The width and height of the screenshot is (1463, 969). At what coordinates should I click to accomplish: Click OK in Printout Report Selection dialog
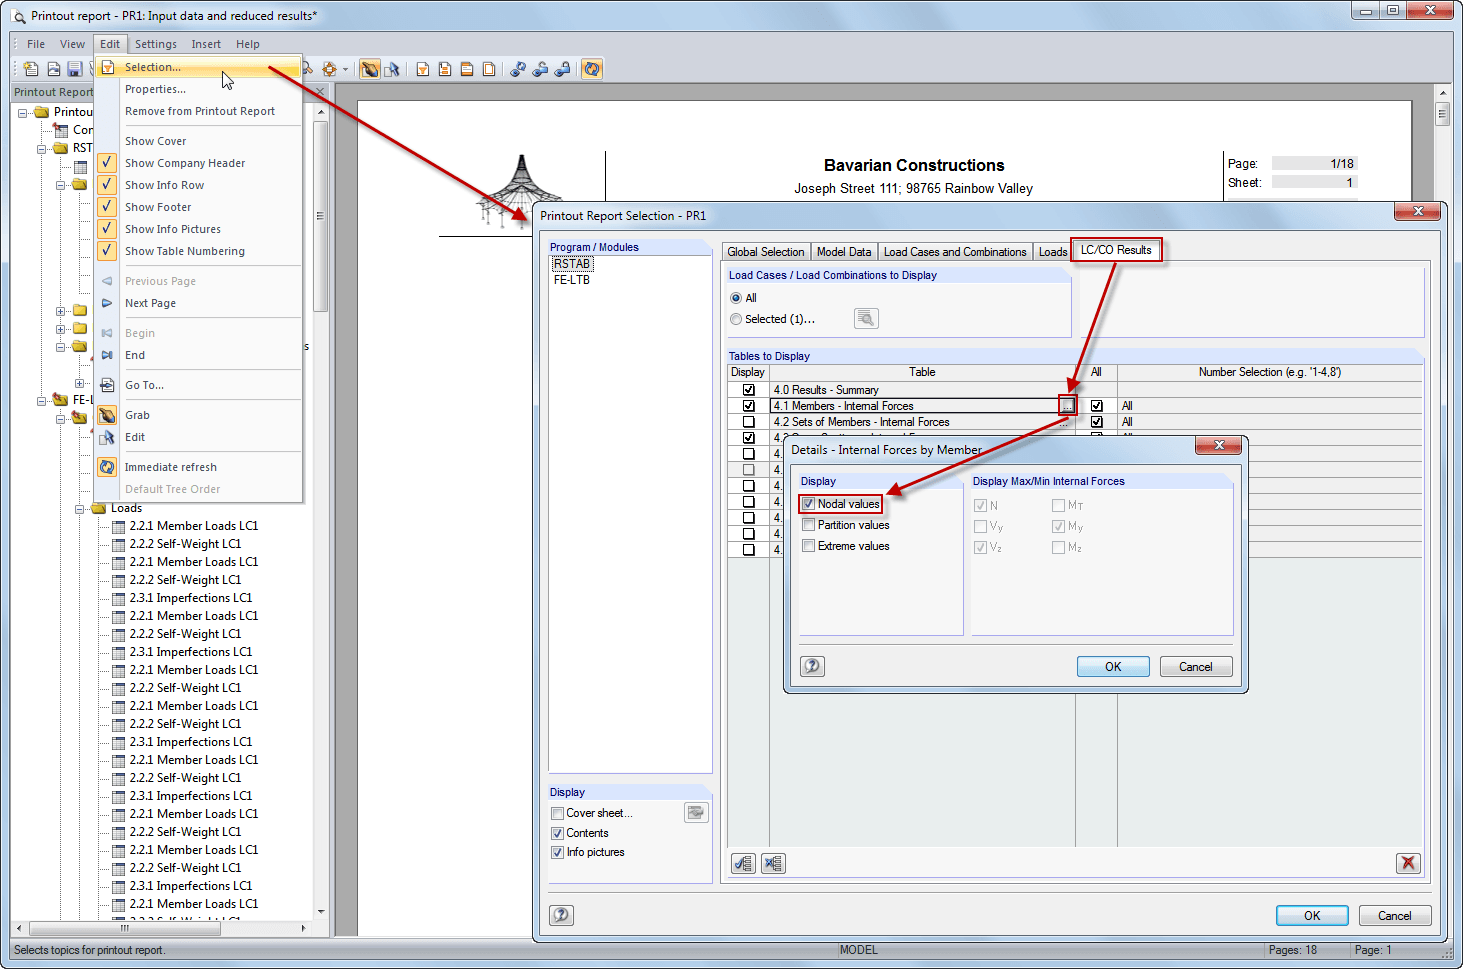[1312, 916]
